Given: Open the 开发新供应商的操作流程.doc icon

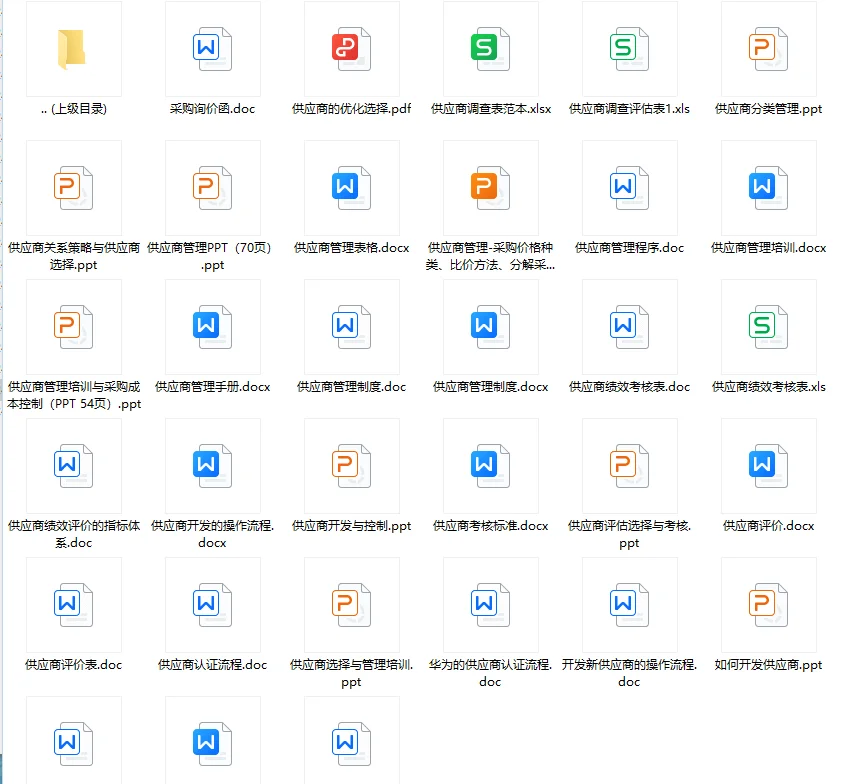Looking at the screenshot, I should pyautogui.click(x=629, y=605).
